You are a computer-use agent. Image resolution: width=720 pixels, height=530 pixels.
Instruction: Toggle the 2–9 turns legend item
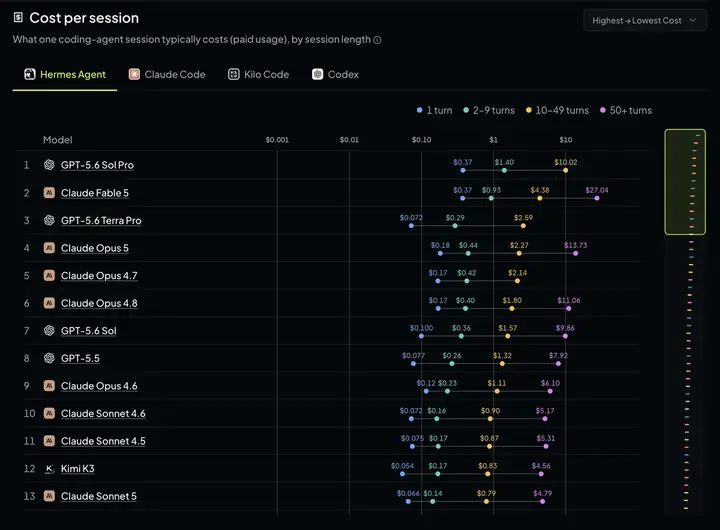point(489,110)
